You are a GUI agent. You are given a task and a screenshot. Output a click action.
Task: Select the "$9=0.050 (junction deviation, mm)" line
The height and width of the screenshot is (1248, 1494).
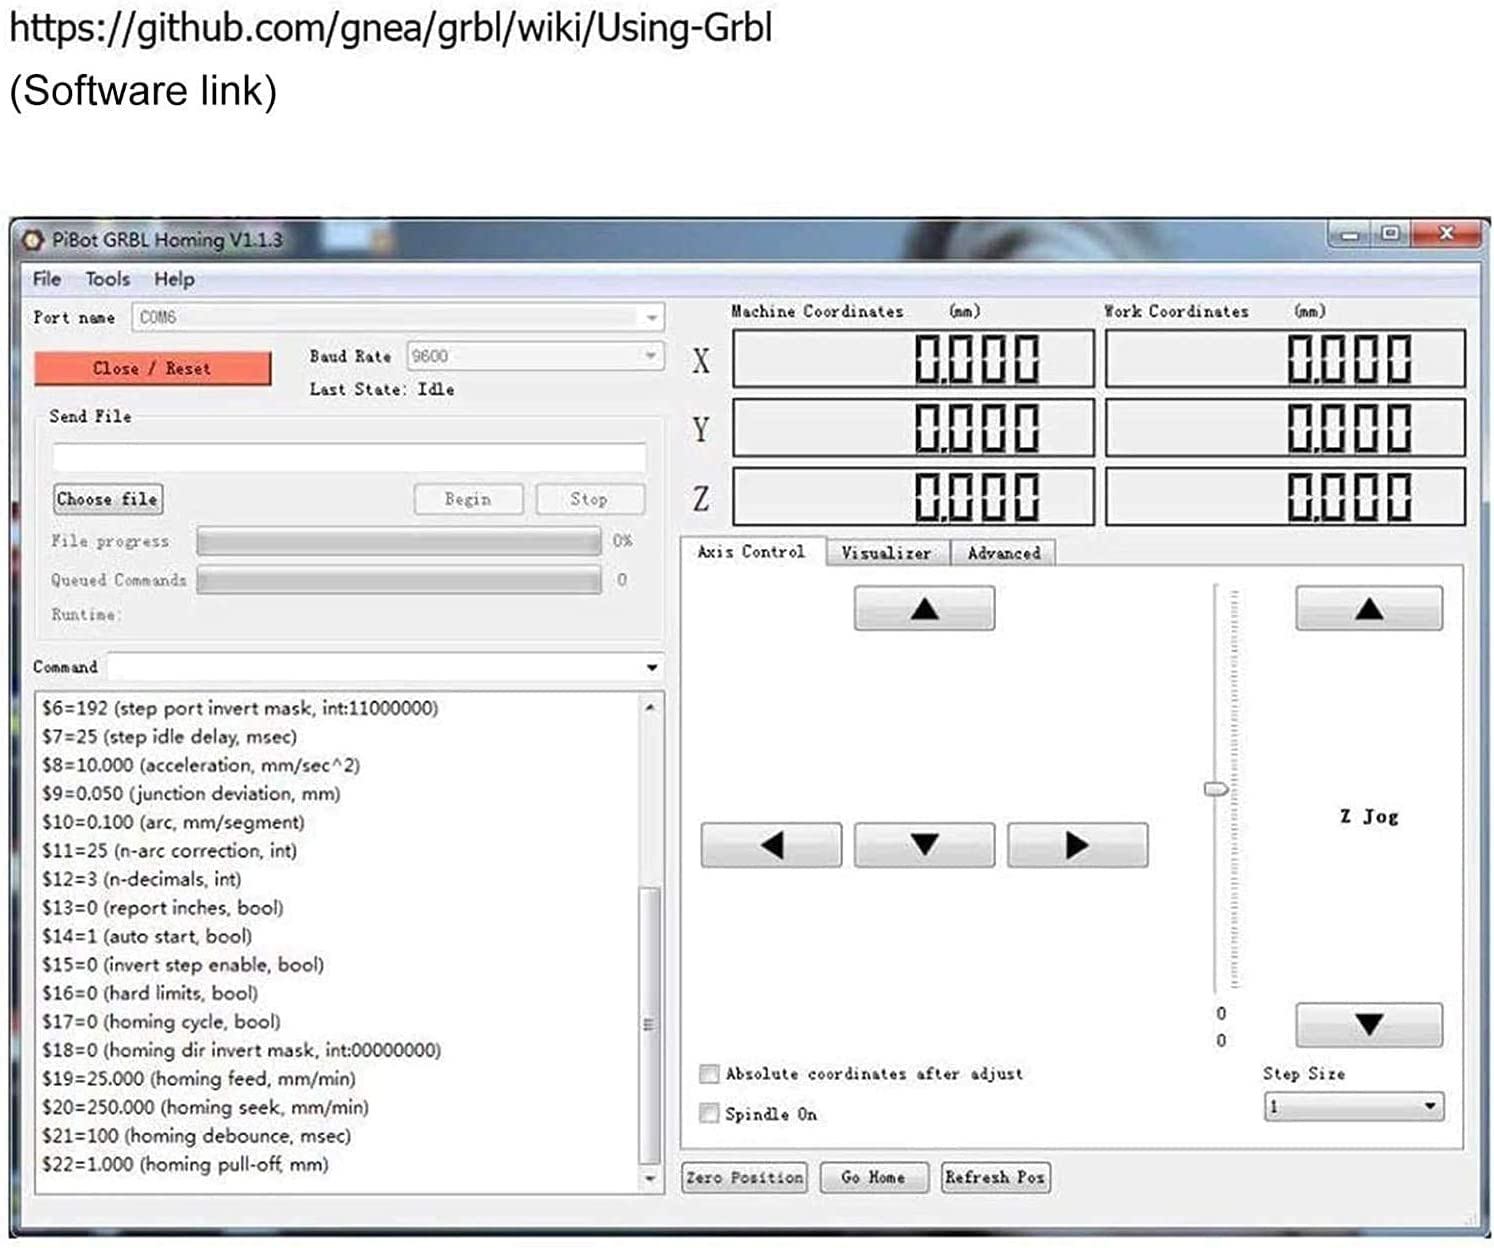191,794
